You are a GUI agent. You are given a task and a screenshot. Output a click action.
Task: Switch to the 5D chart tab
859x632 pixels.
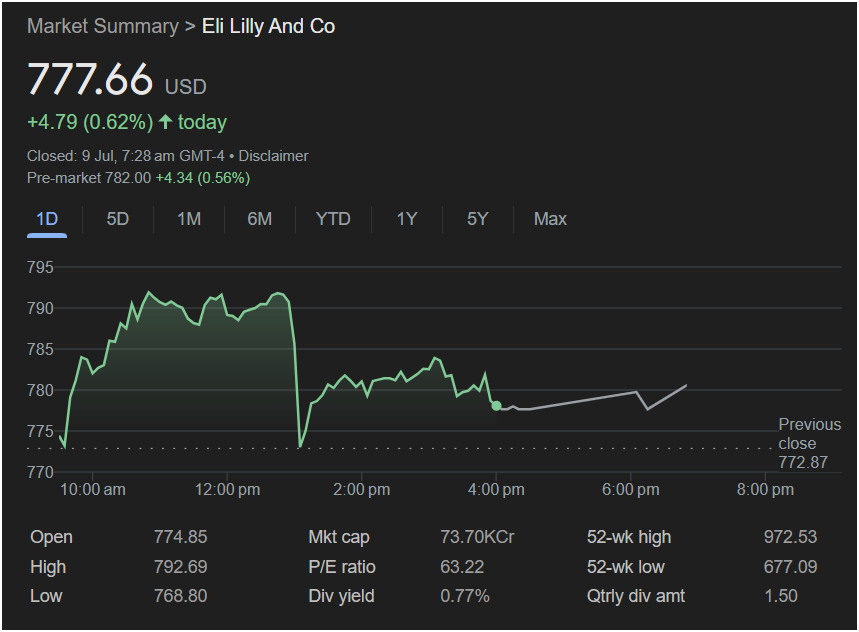pyautogui.click(x=118, y=219)
